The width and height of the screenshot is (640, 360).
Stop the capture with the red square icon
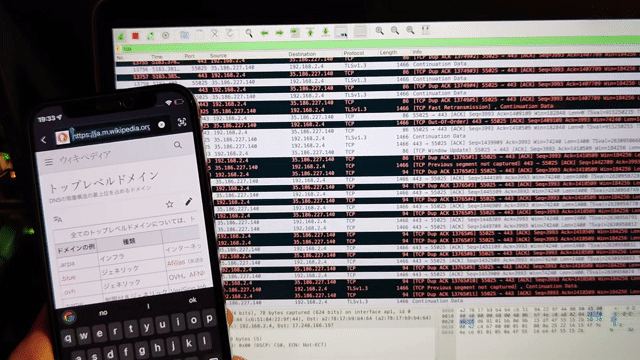pos(135,36)
